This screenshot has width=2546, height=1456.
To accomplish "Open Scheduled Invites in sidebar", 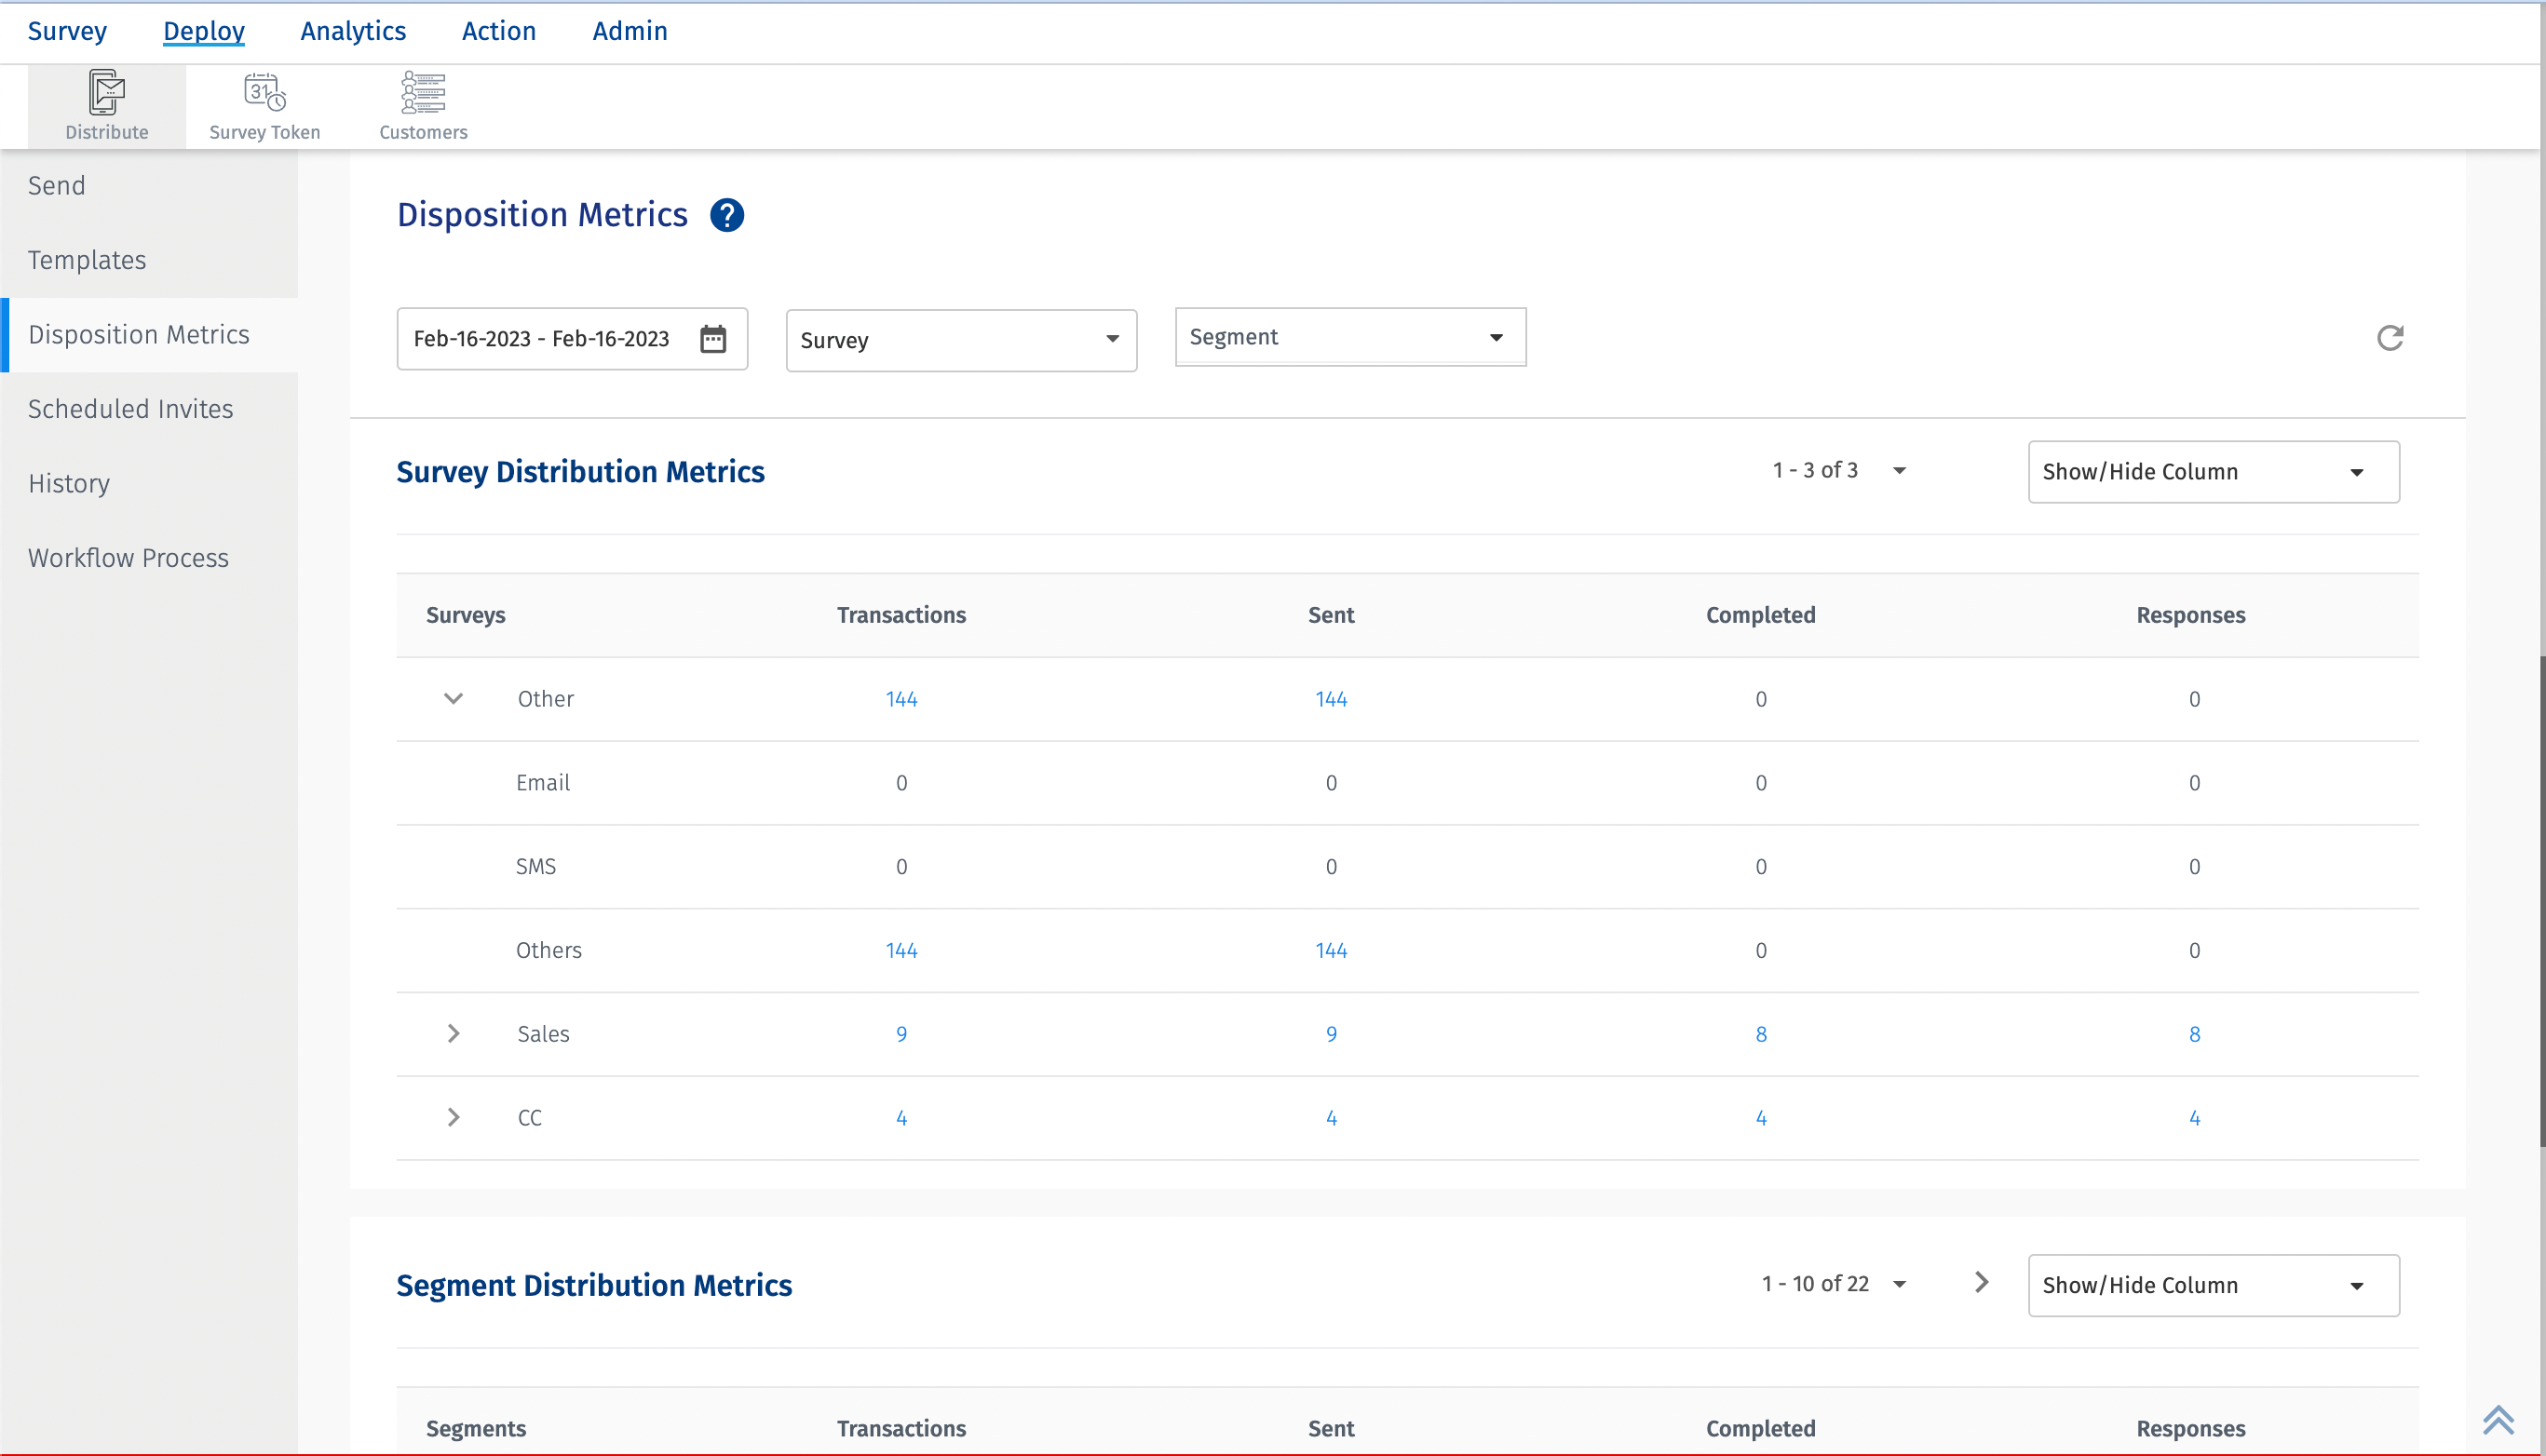I will click(x=130, y=409).
